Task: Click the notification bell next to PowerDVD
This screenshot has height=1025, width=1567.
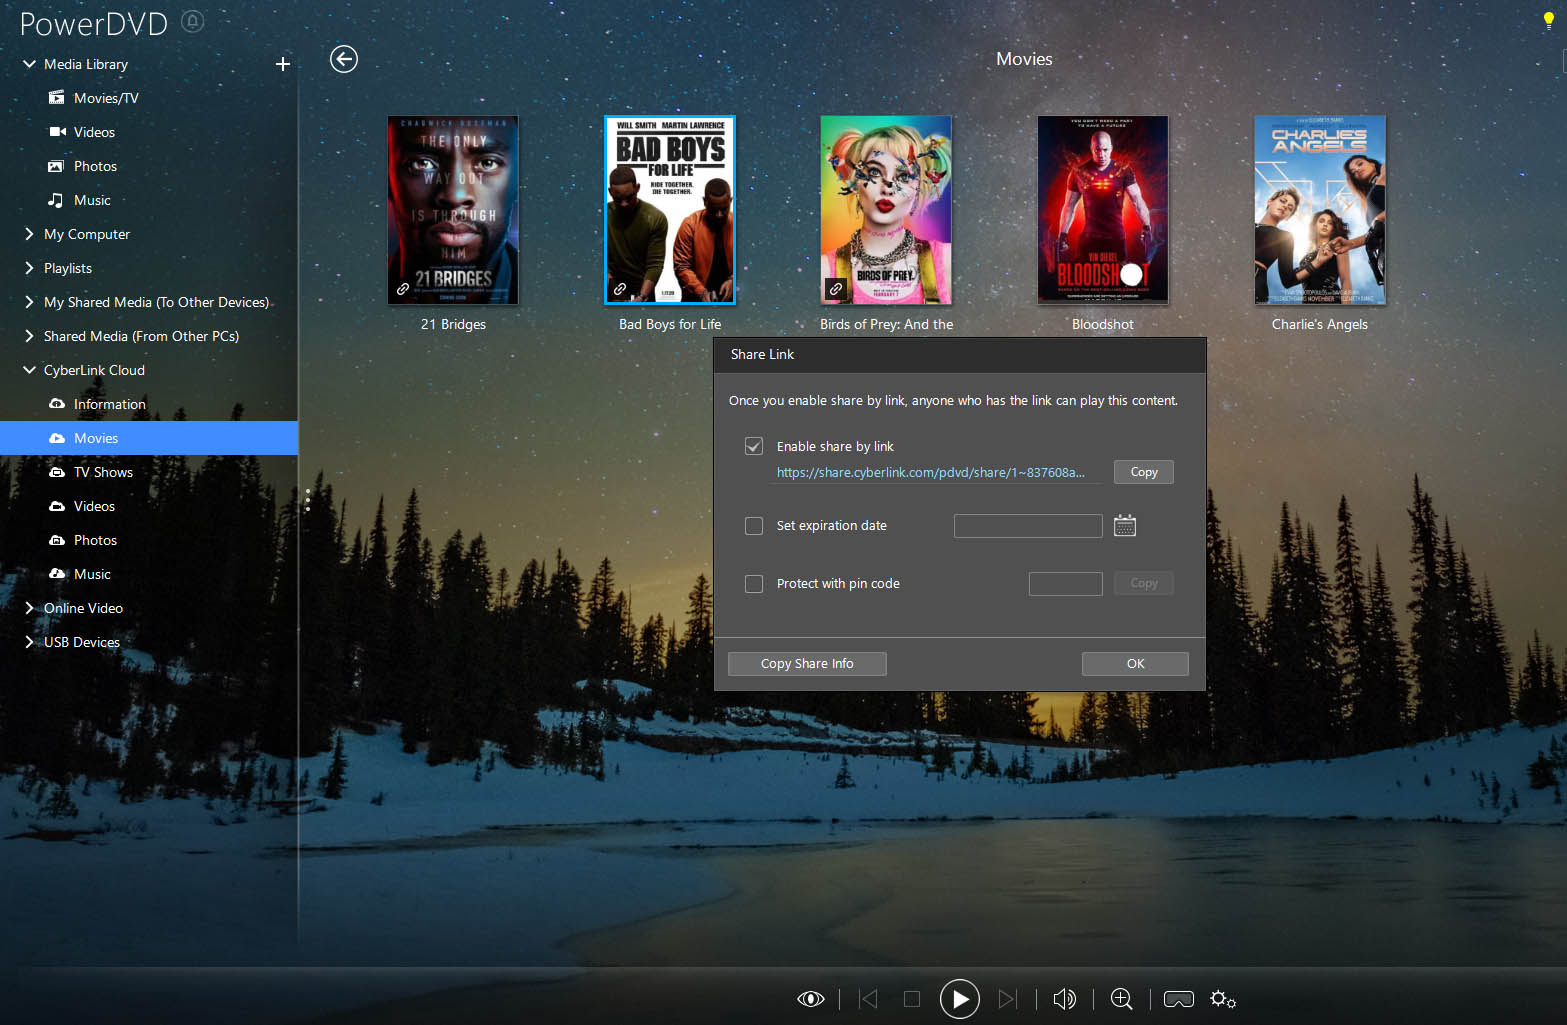Action: pyautogui.click(x=191, y=21)
